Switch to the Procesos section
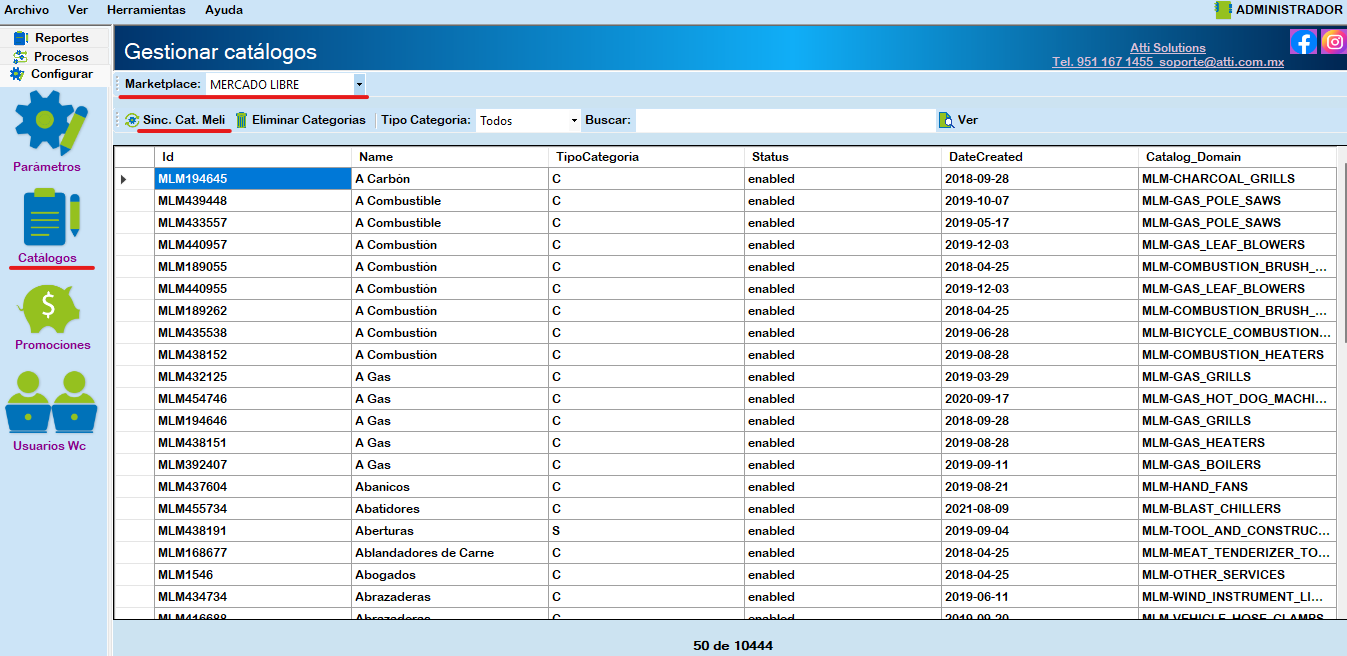 pyautogui.click(x=52, y=57)
